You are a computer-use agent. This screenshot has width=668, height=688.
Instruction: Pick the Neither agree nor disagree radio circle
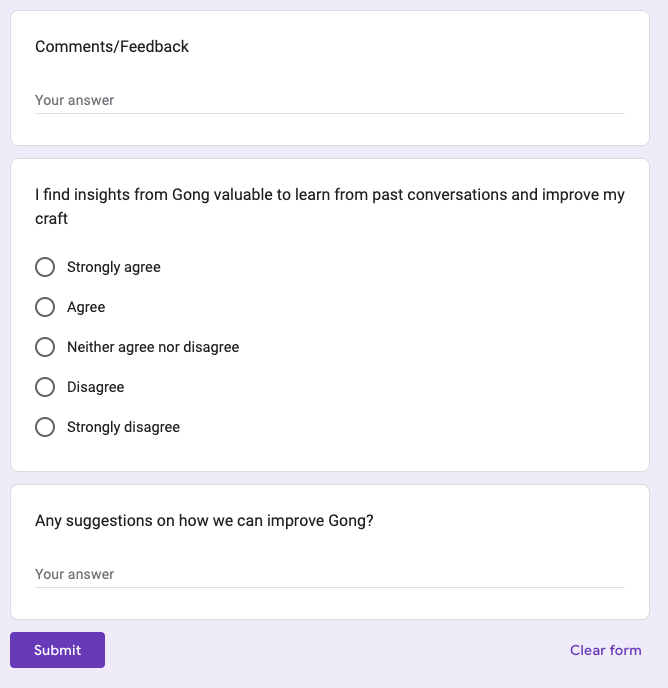45,347
